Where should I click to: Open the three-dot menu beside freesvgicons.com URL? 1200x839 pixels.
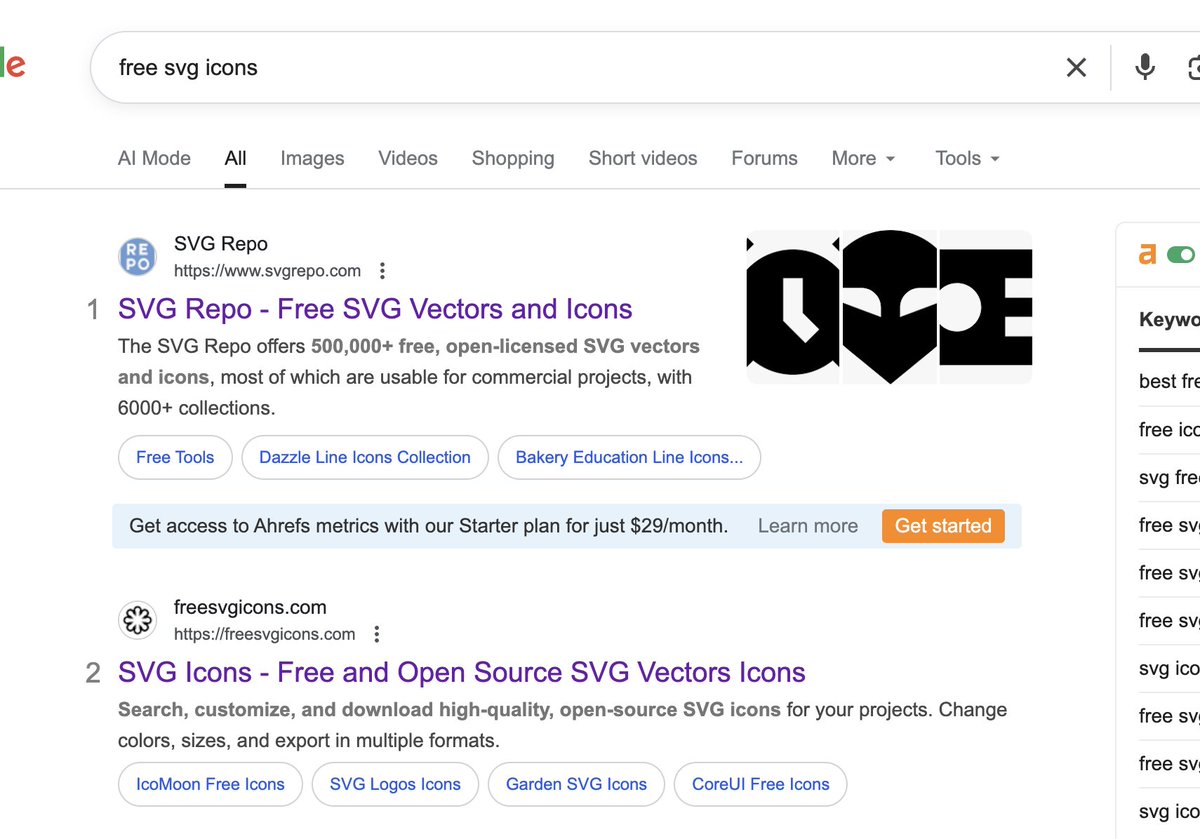pyautogui.click(x=377, y=634)
